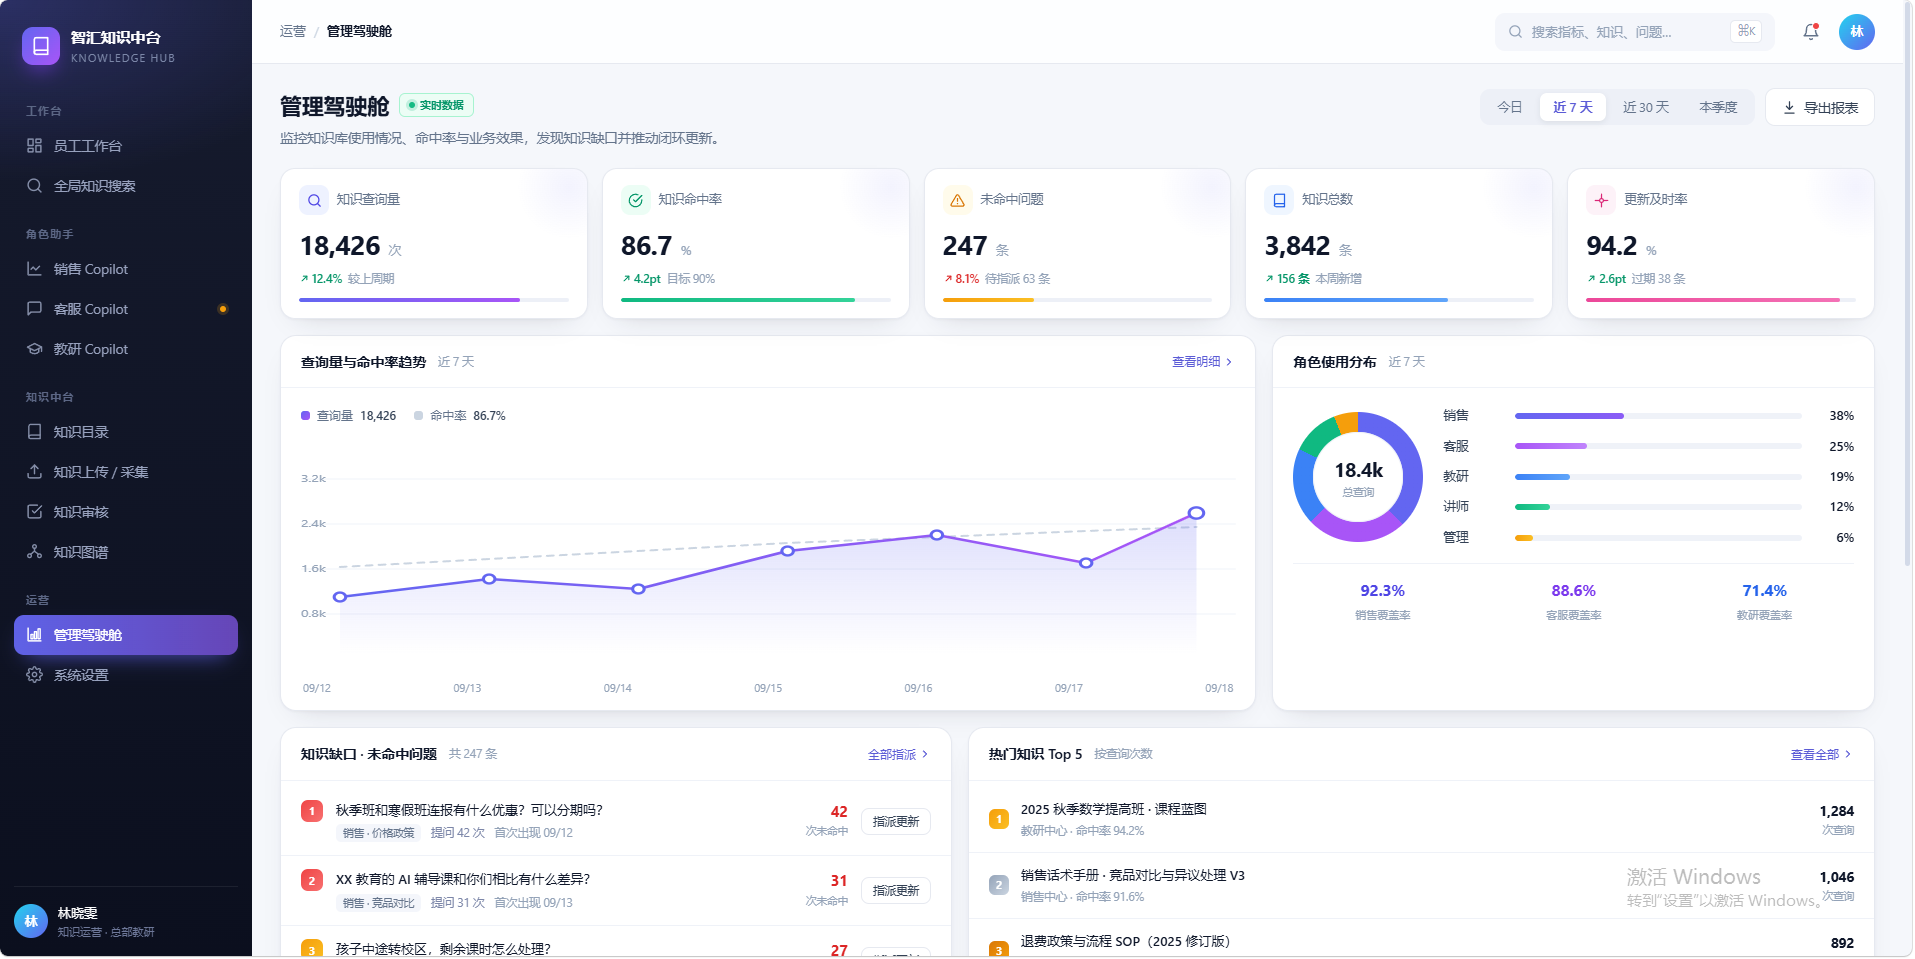1915x959 pixels.
Task: Click the 教研 Copilot graduation cap icon
Action: [35, 349]
